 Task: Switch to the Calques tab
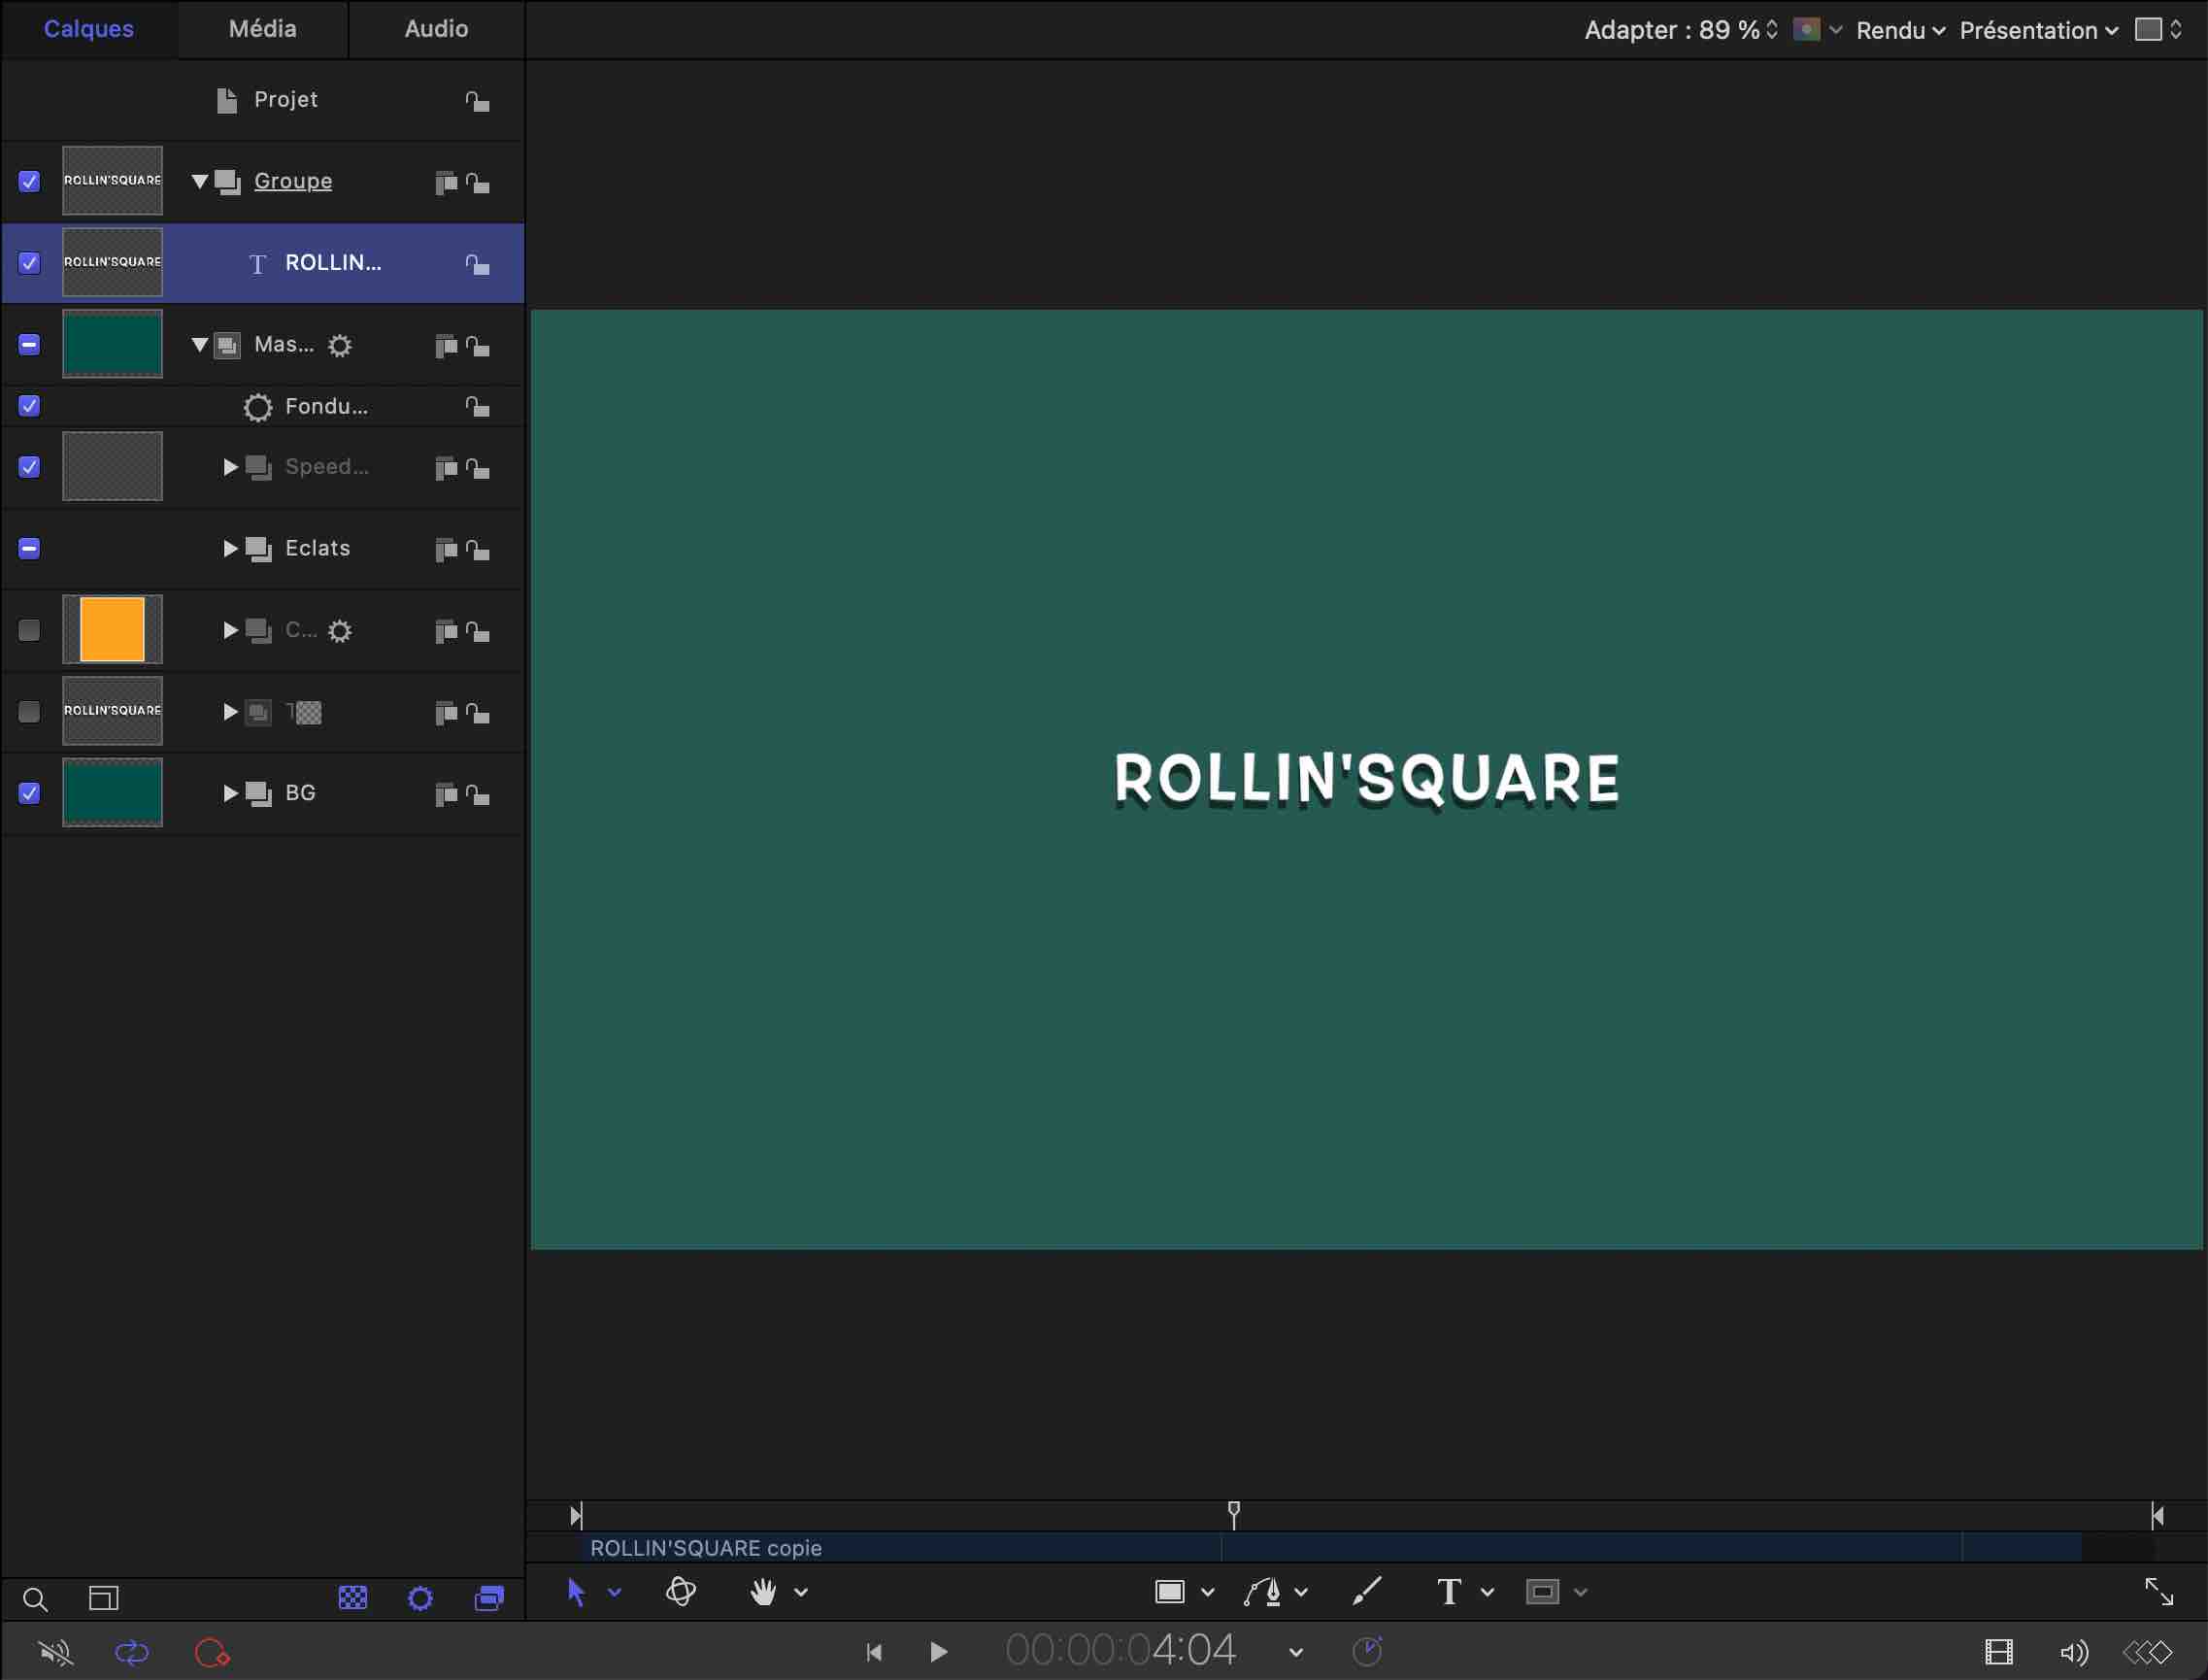88,29
